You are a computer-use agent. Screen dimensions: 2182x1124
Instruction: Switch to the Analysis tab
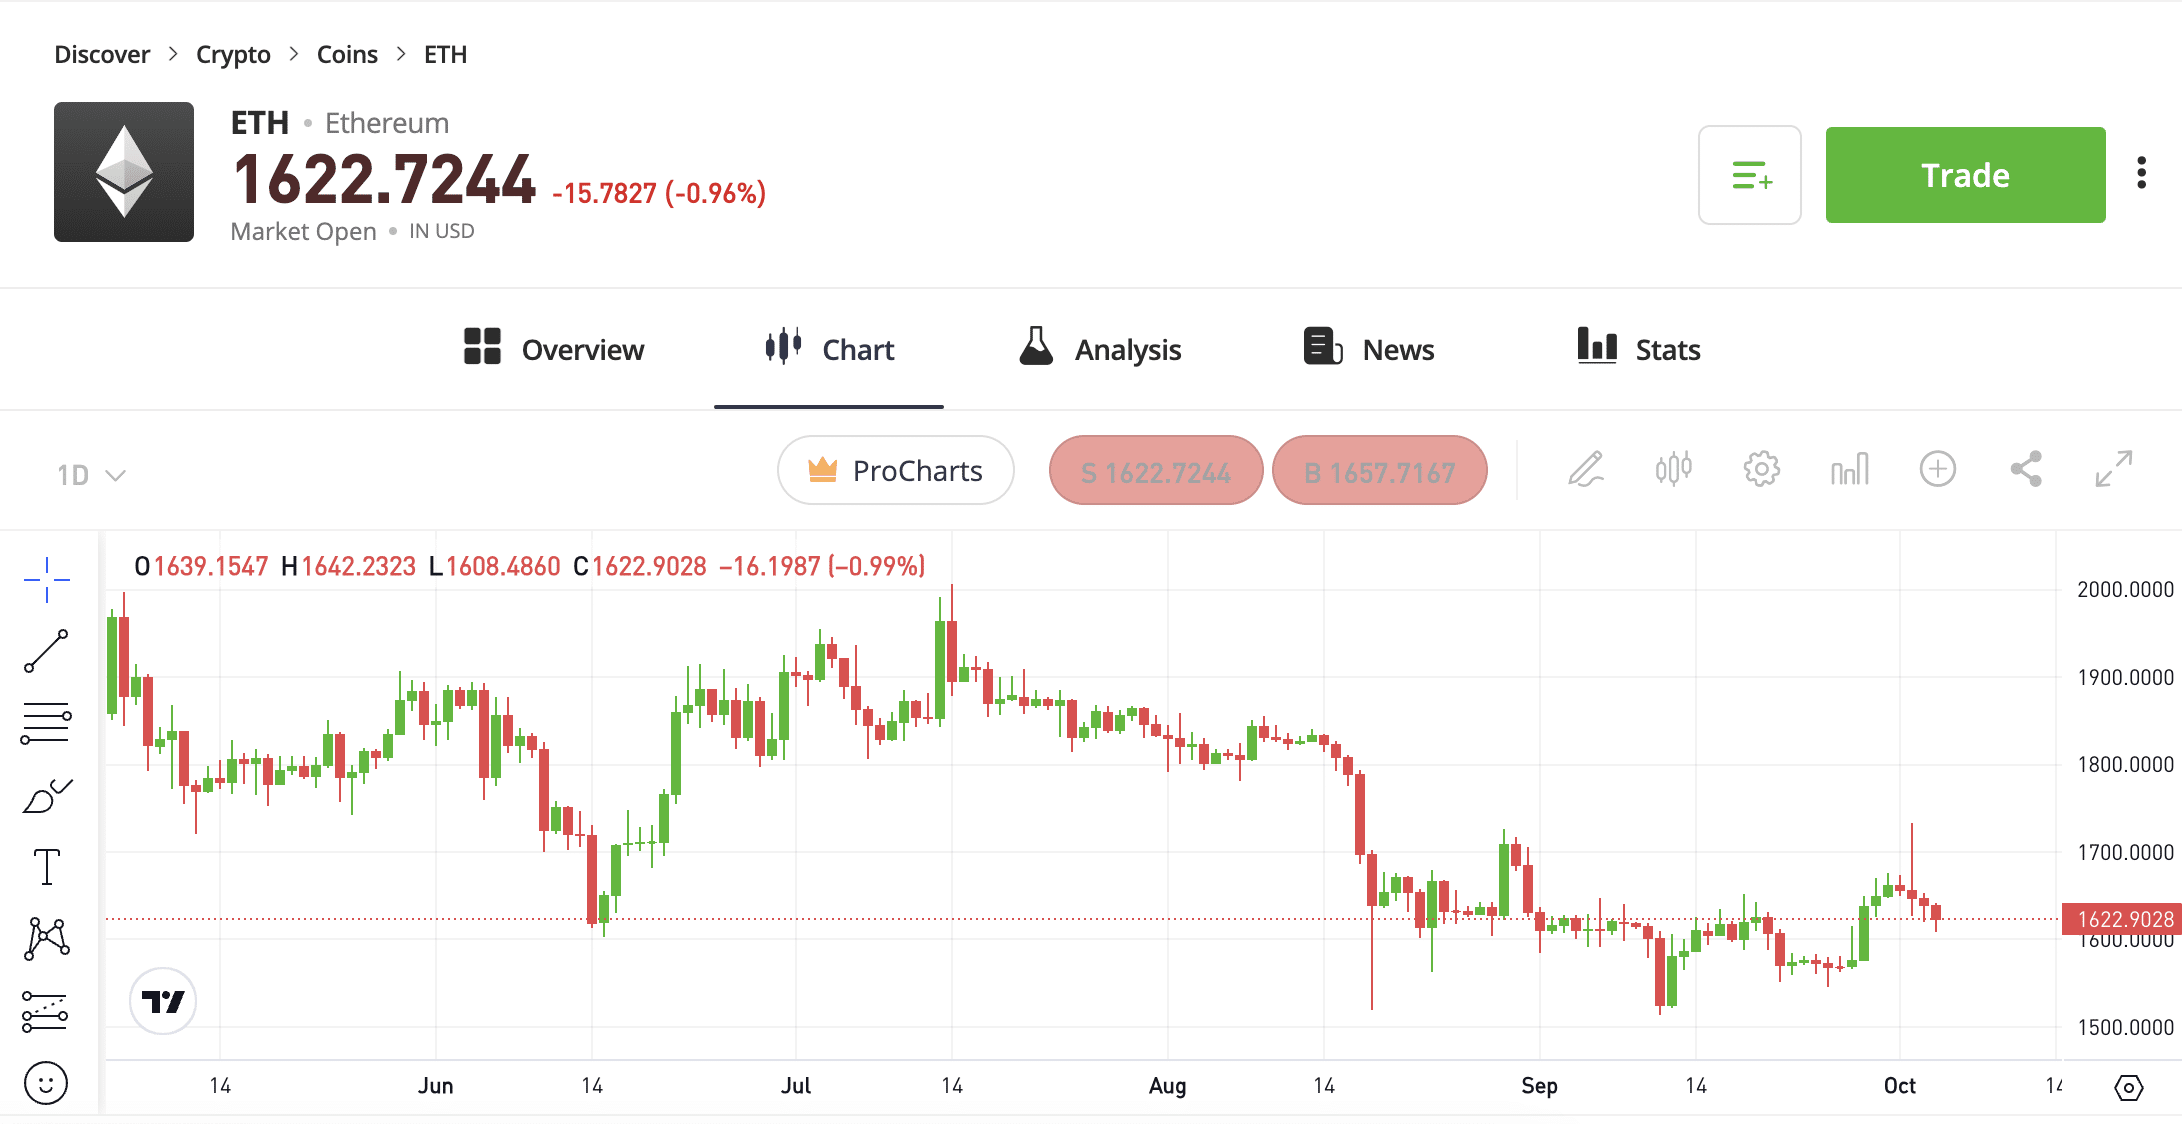point(1098,347)
